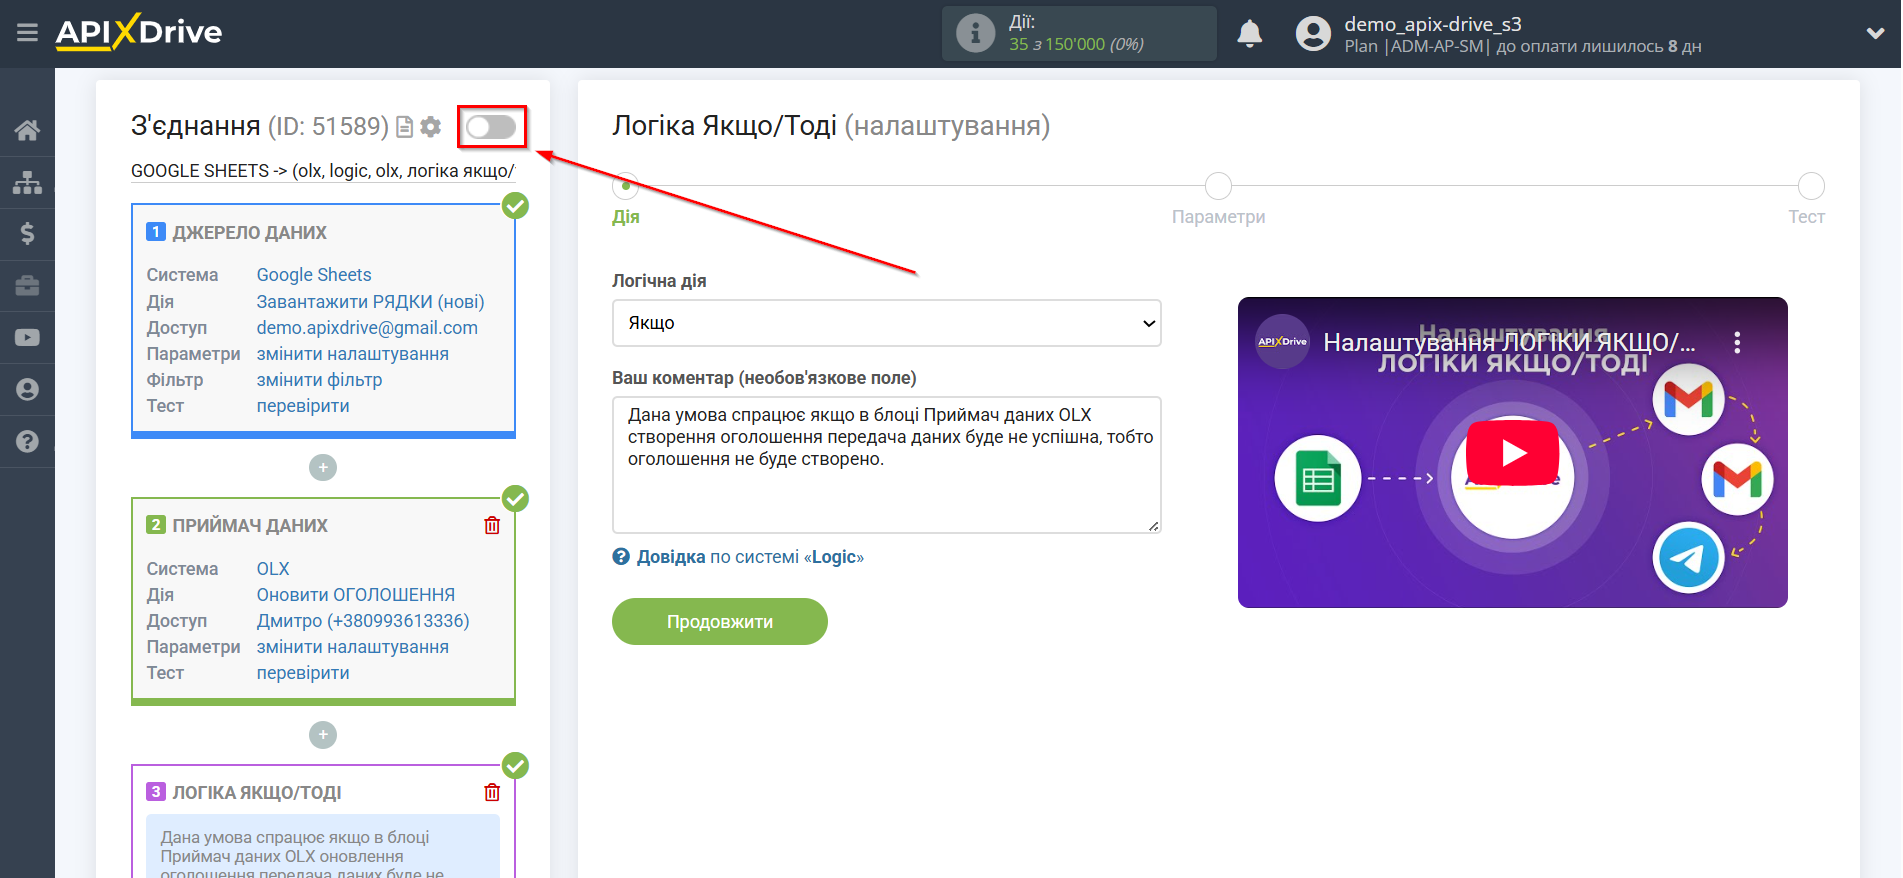Expand the account menu chevron

1875,33
